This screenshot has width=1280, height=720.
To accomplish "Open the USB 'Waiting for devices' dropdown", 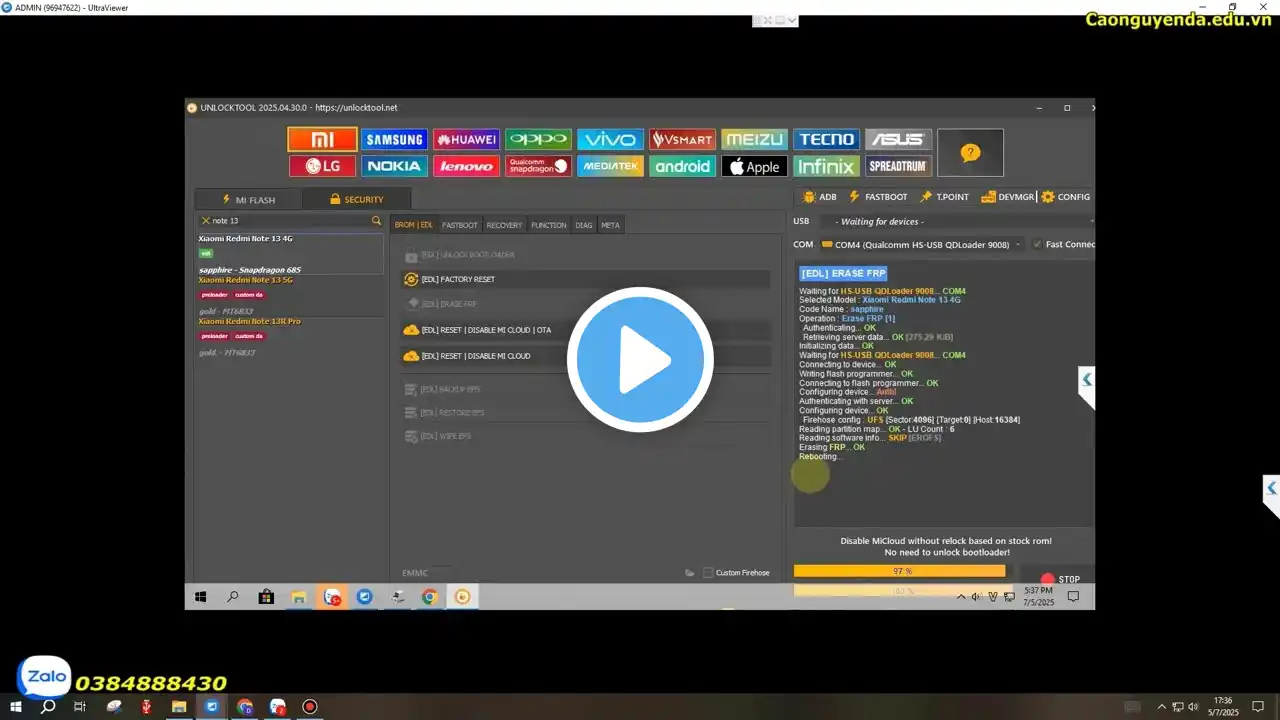I will (x=958, y=221).
